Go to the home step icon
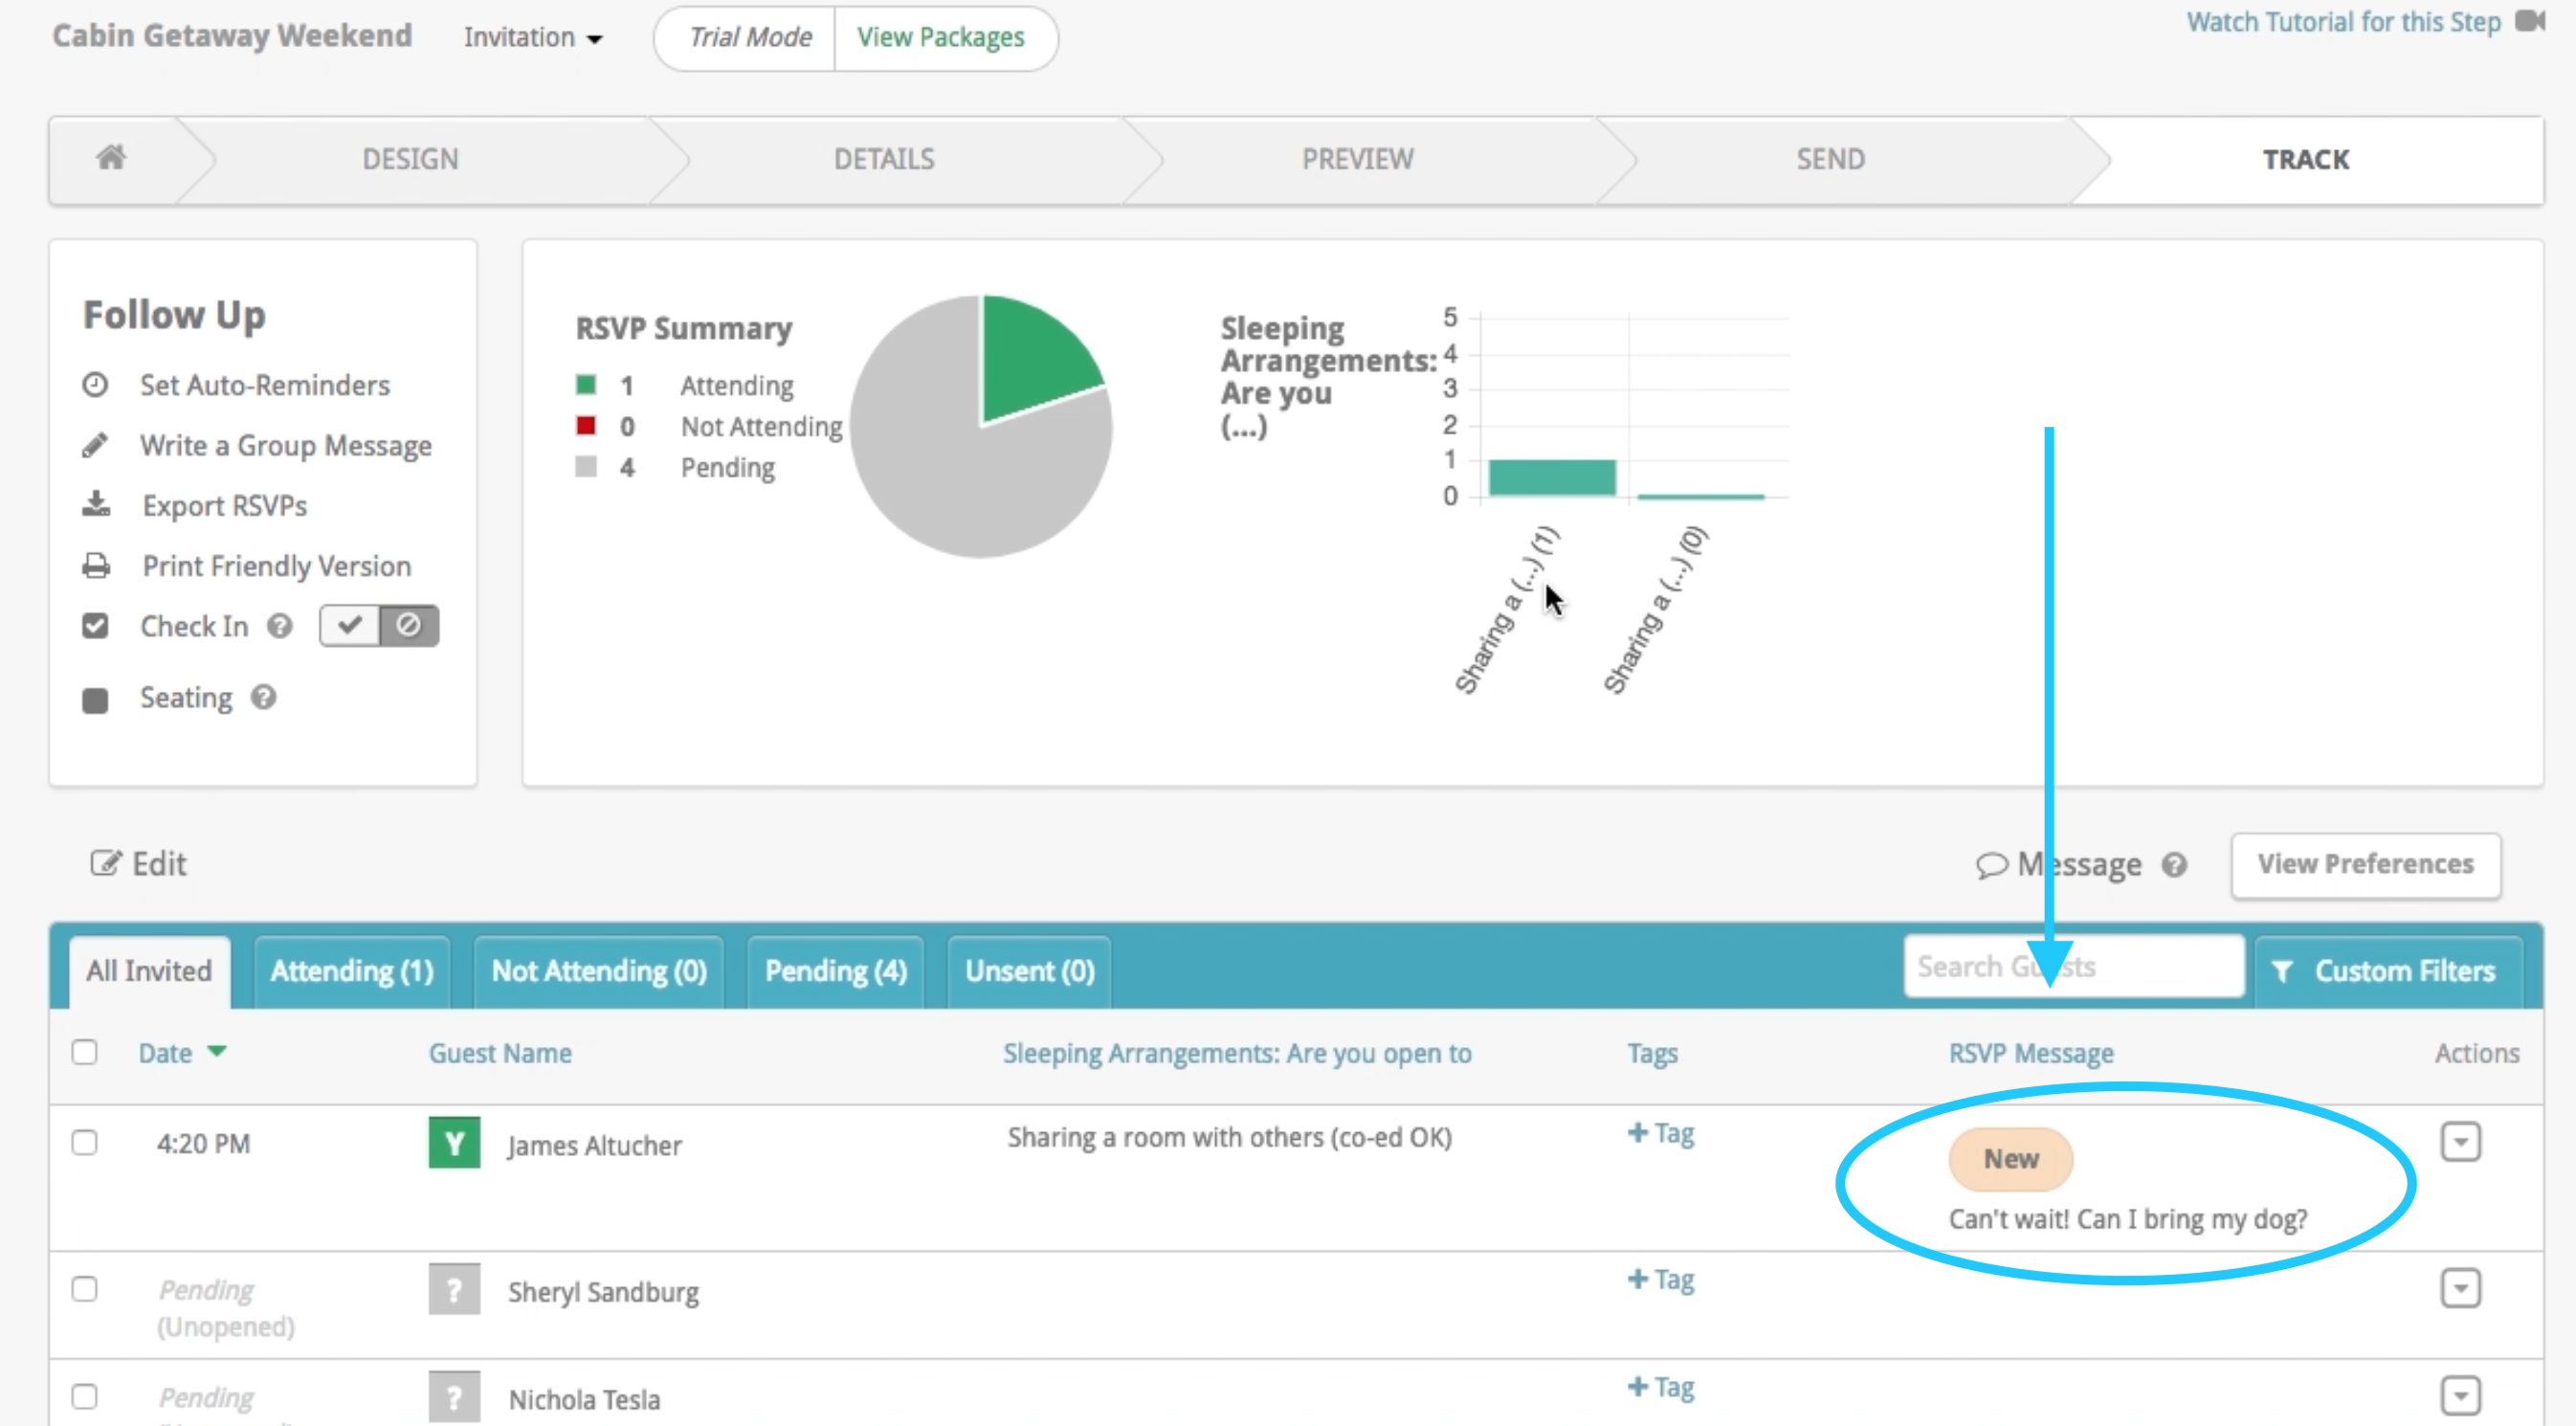The height and width of the screenshot is (1426, 2576). click(111, 157)
